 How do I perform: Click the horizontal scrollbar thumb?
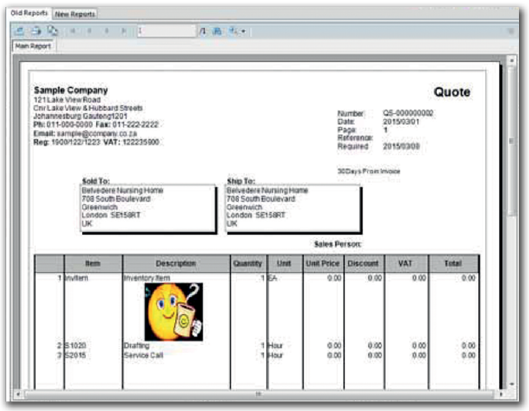pyautogui.click(x=258, y=394)
